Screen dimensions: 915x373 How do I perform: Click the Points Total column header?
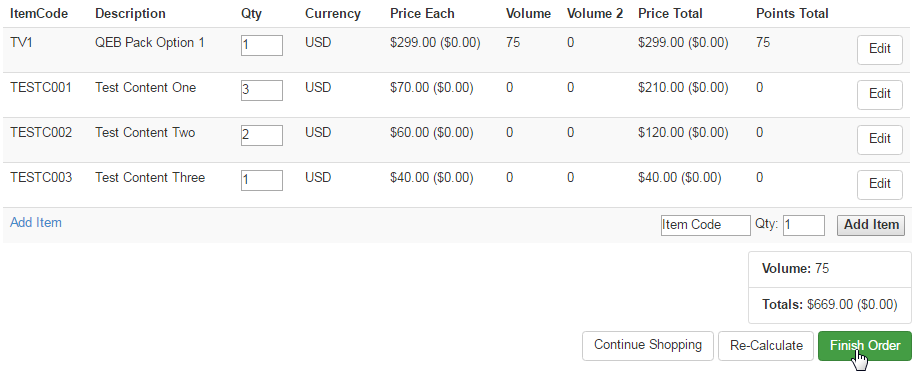792,13
